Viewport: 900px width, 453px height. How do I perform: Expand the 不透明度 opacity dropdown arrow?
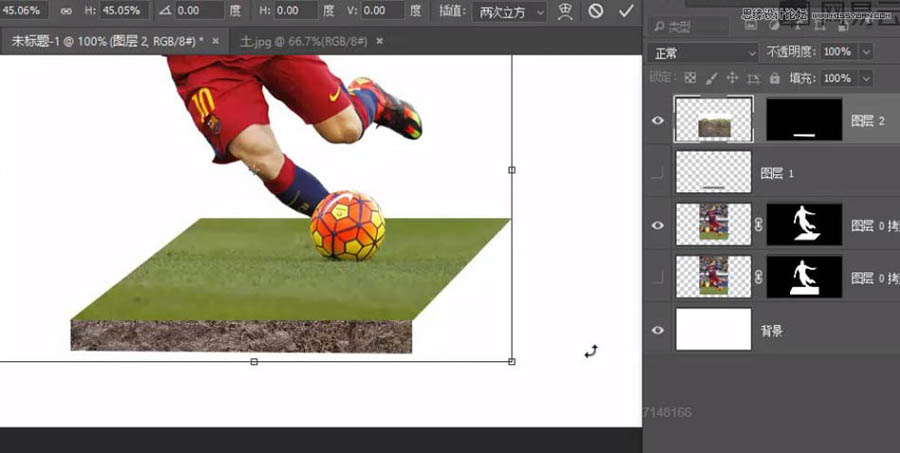click(865, 52)
